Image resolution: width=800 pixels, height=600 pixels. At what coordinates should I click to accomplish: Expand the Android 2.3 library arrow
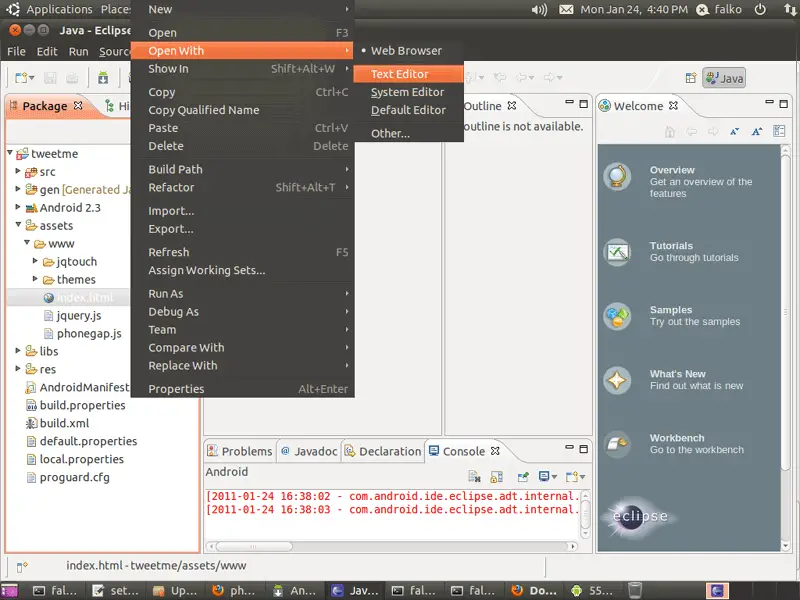(x=18, y=207)
